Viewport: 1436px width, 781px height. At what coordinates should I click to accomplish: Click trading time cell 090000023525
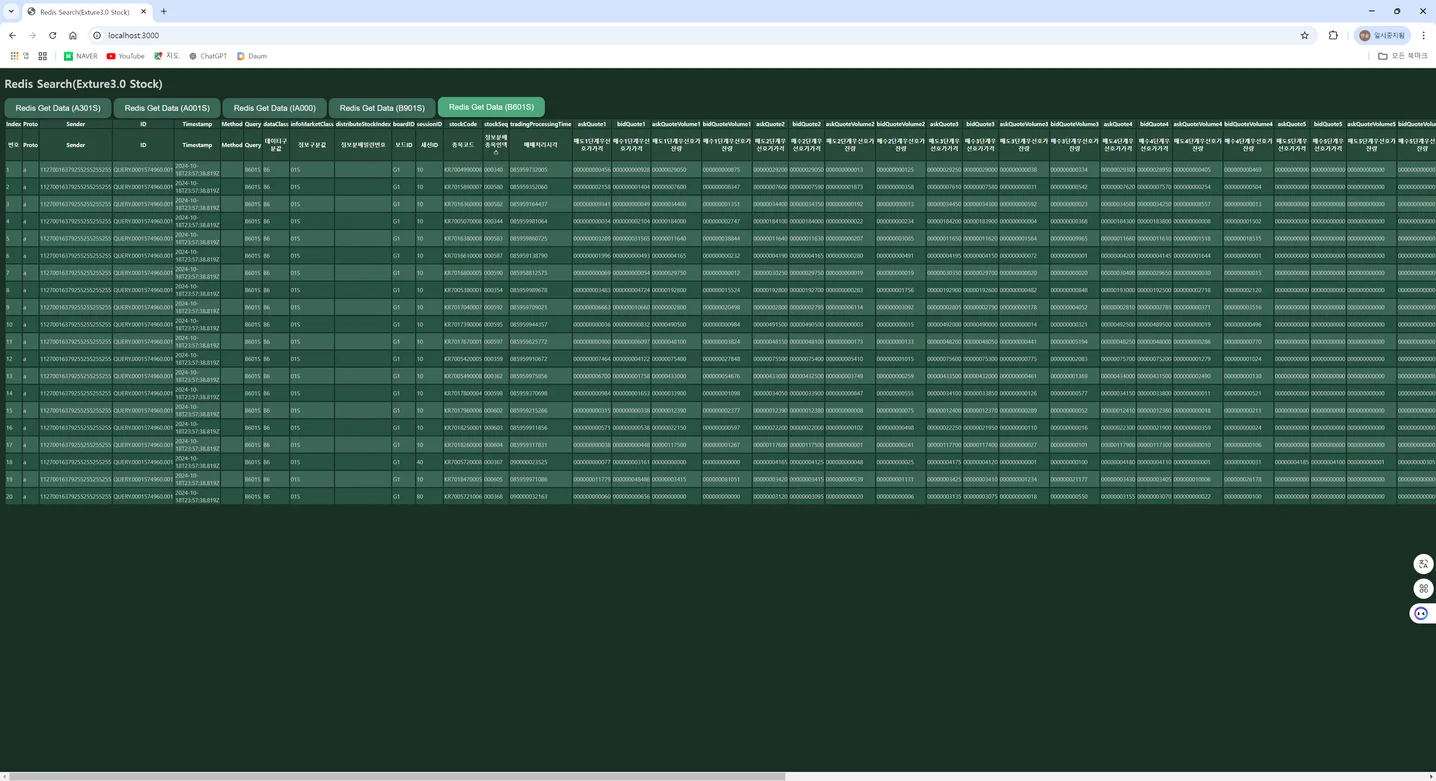click(x=540, y=462)
